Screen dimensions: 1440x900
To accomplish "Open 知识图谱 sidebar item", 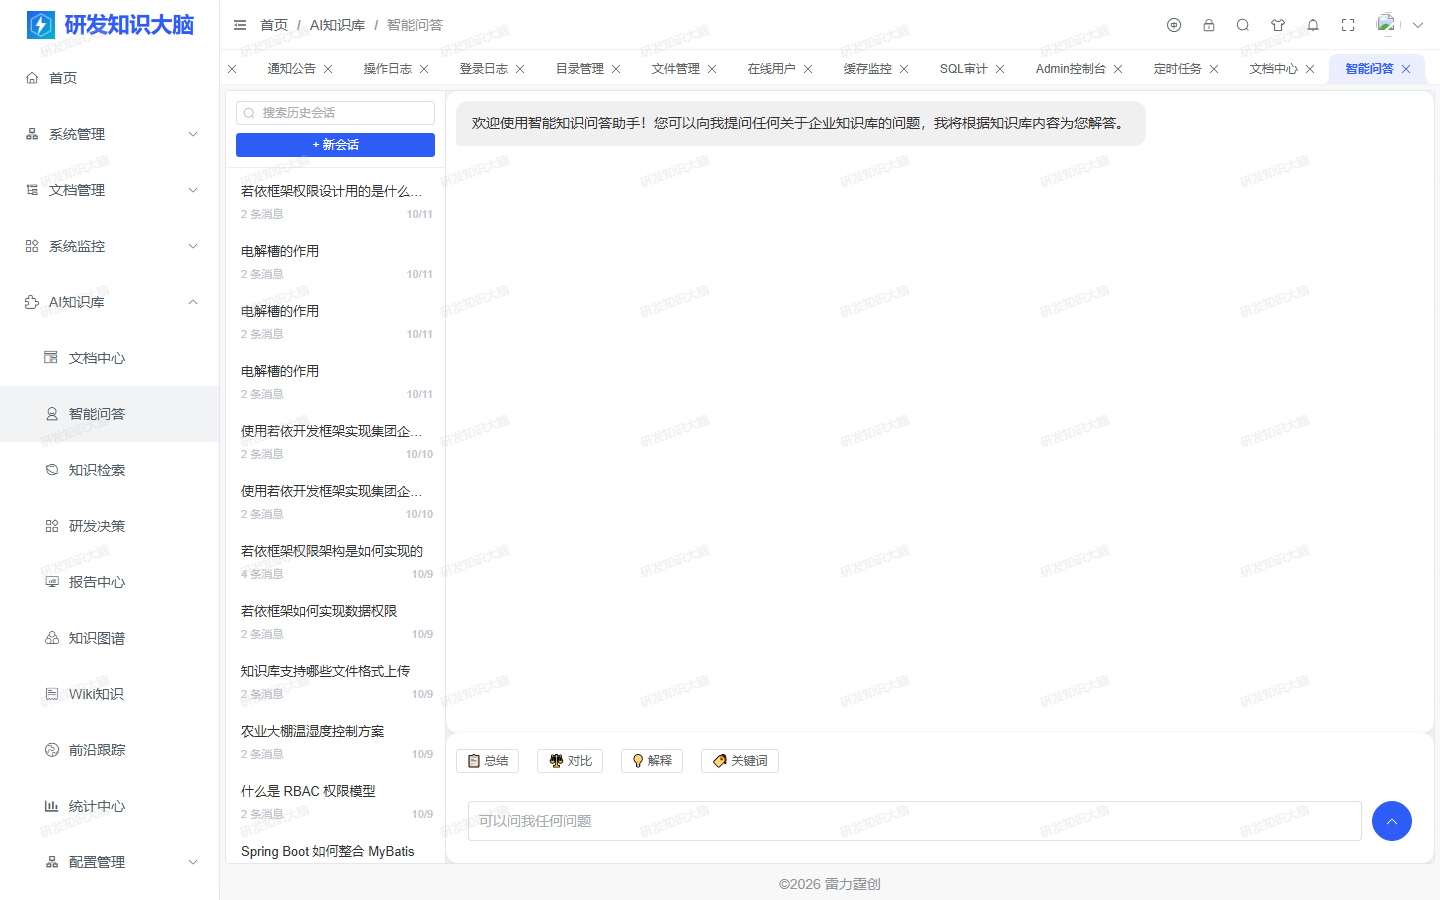I will tap(109, 638).
